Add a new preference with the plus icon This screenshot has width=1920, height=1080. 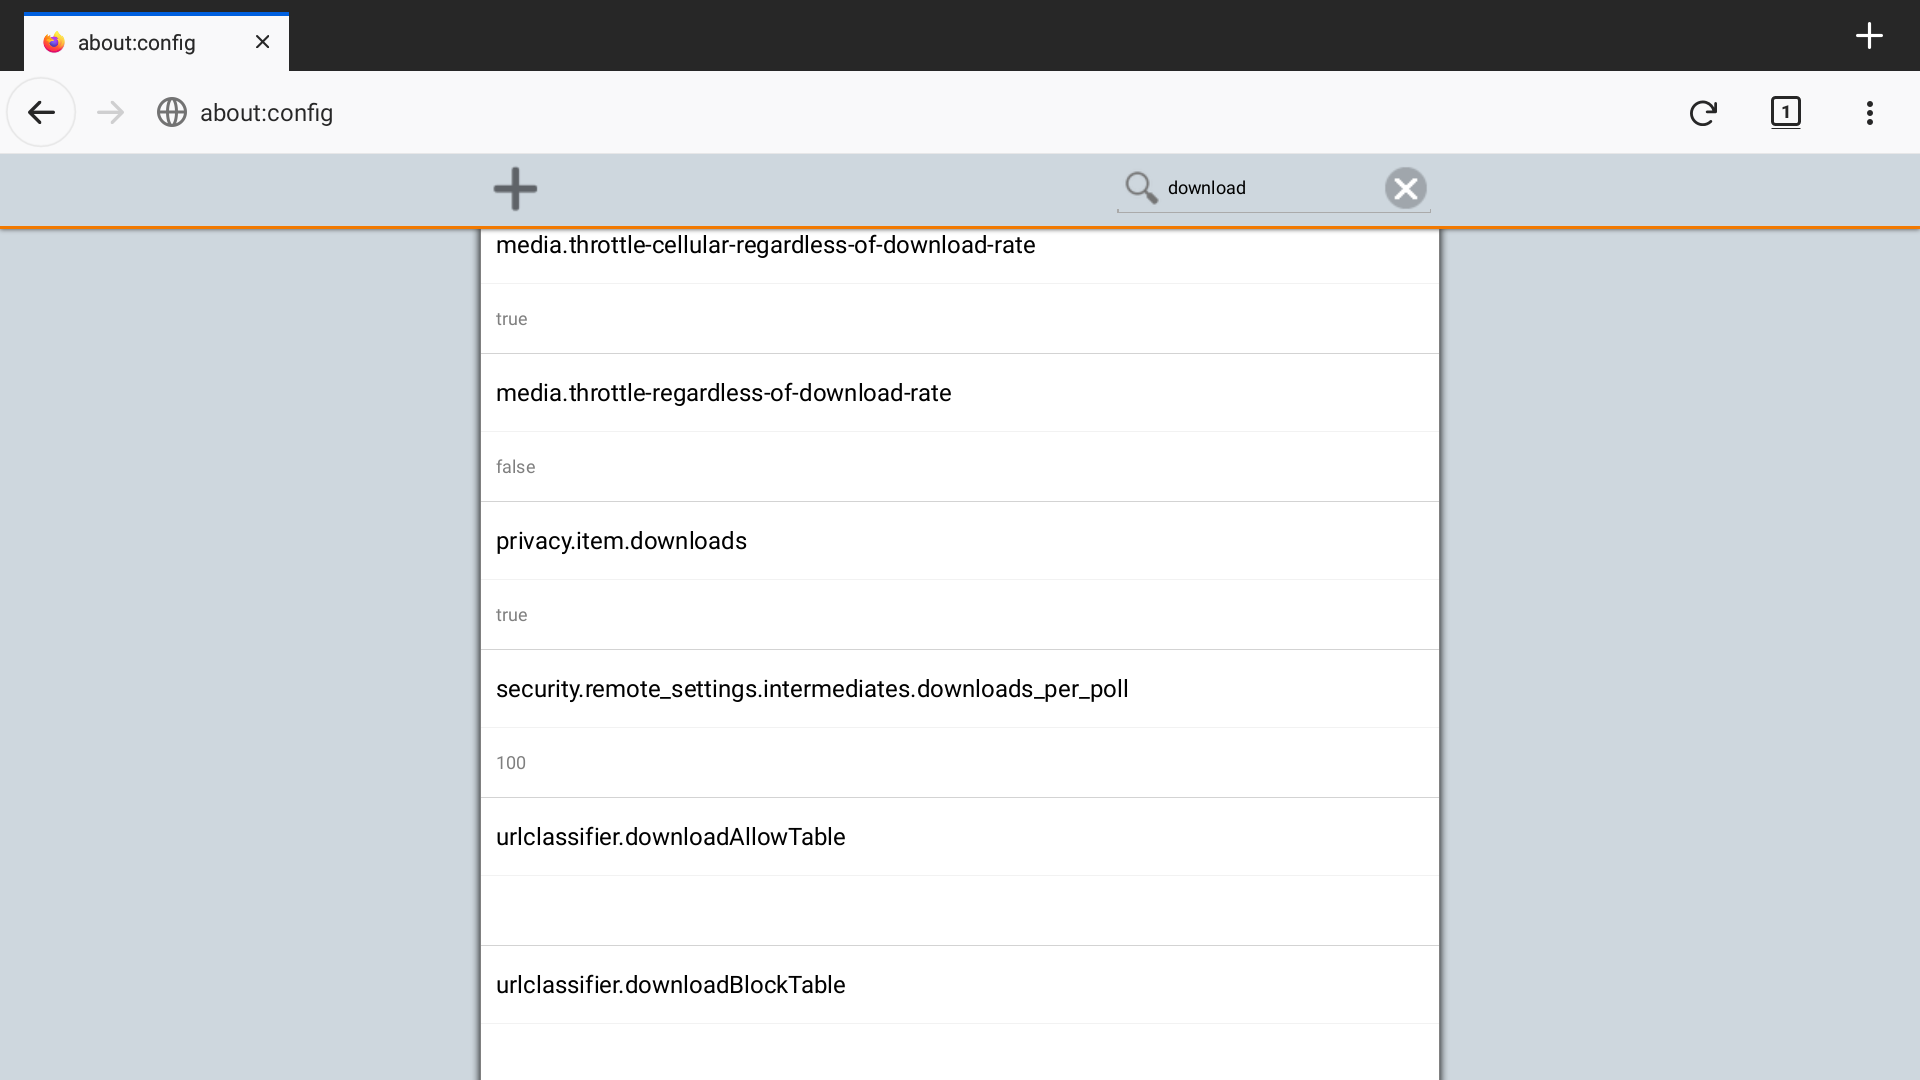point(515,188)
